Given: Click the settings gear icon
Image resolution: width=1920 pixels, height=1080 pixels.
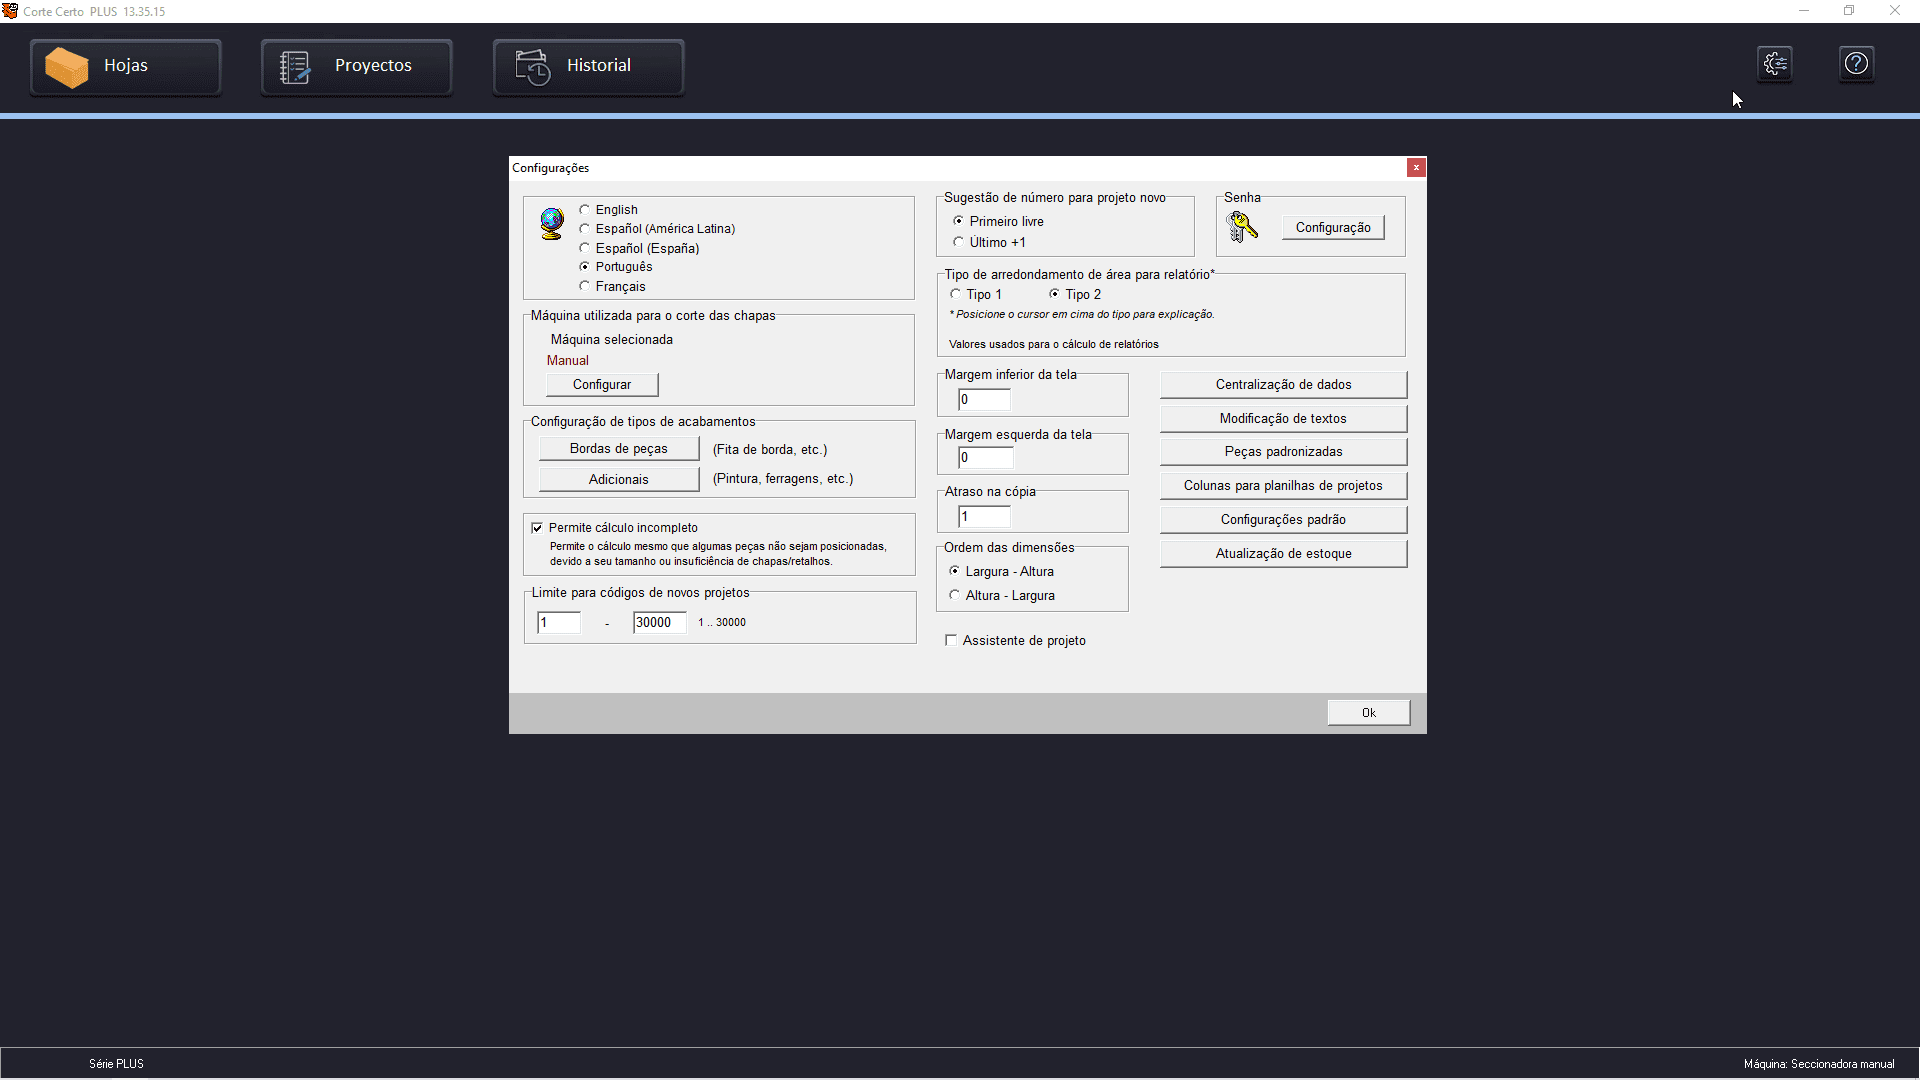Looking at the screenshot, I should point(1775,64).
